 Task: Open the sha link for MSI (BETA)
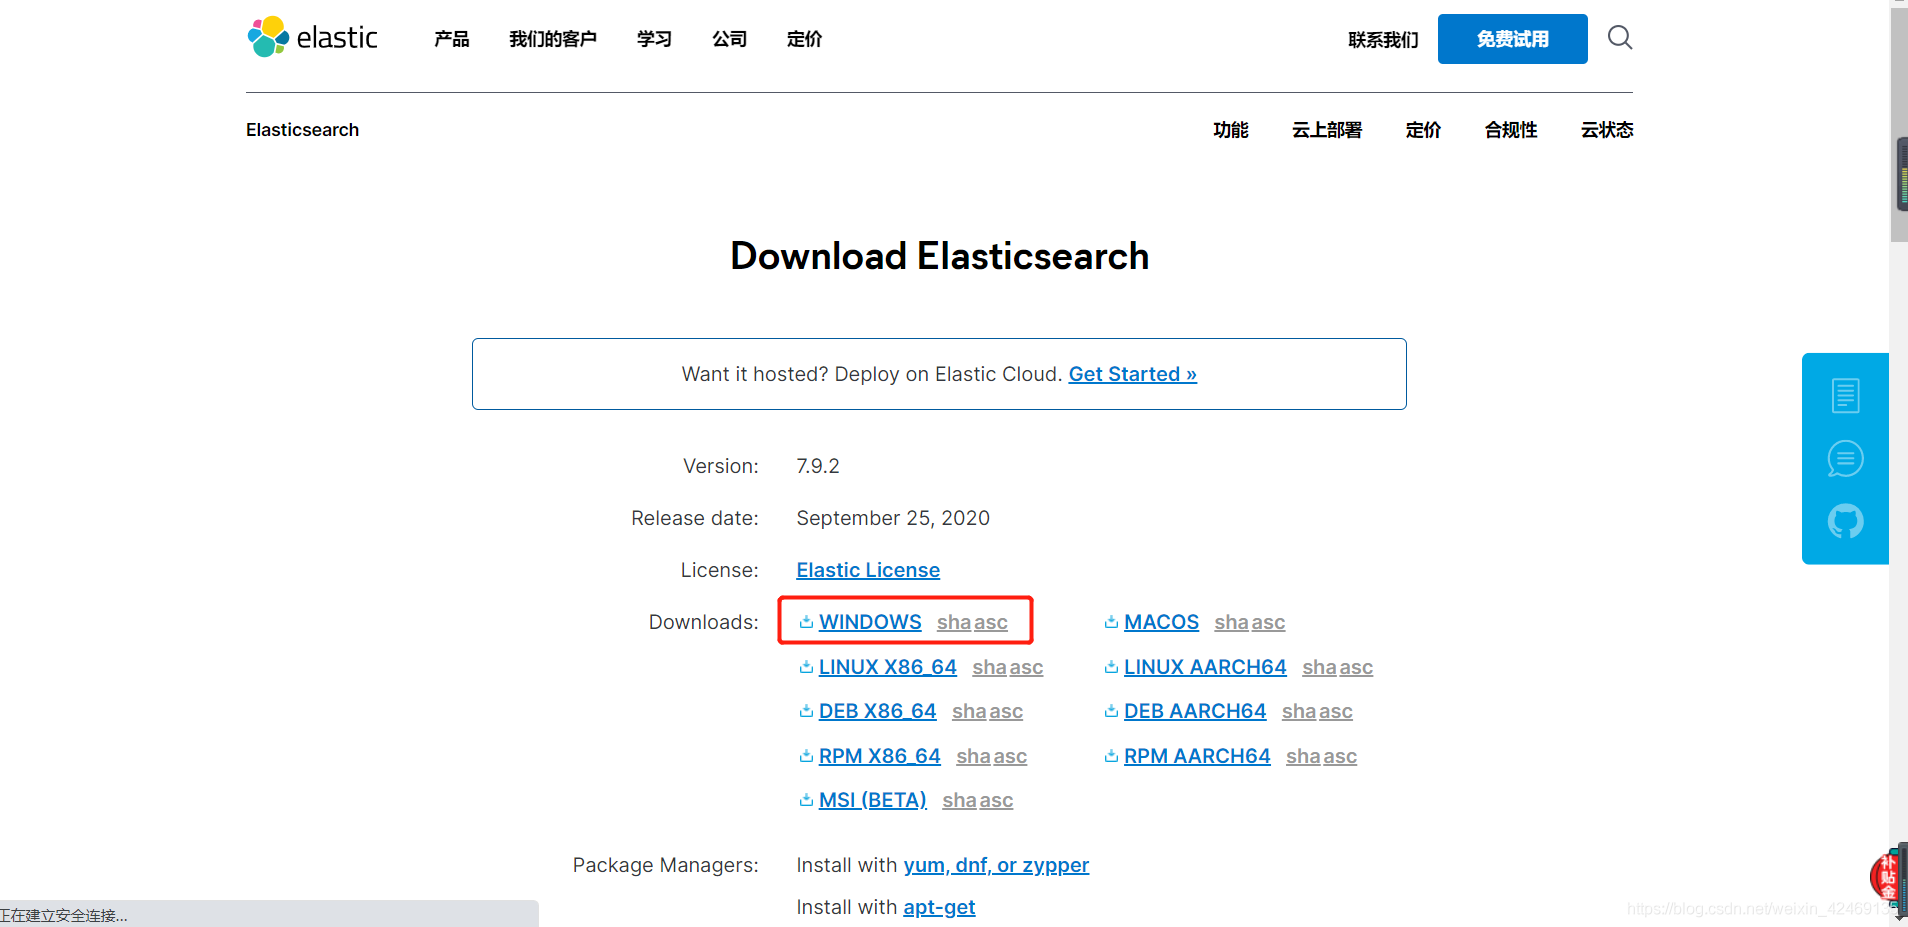click(960, 800)
